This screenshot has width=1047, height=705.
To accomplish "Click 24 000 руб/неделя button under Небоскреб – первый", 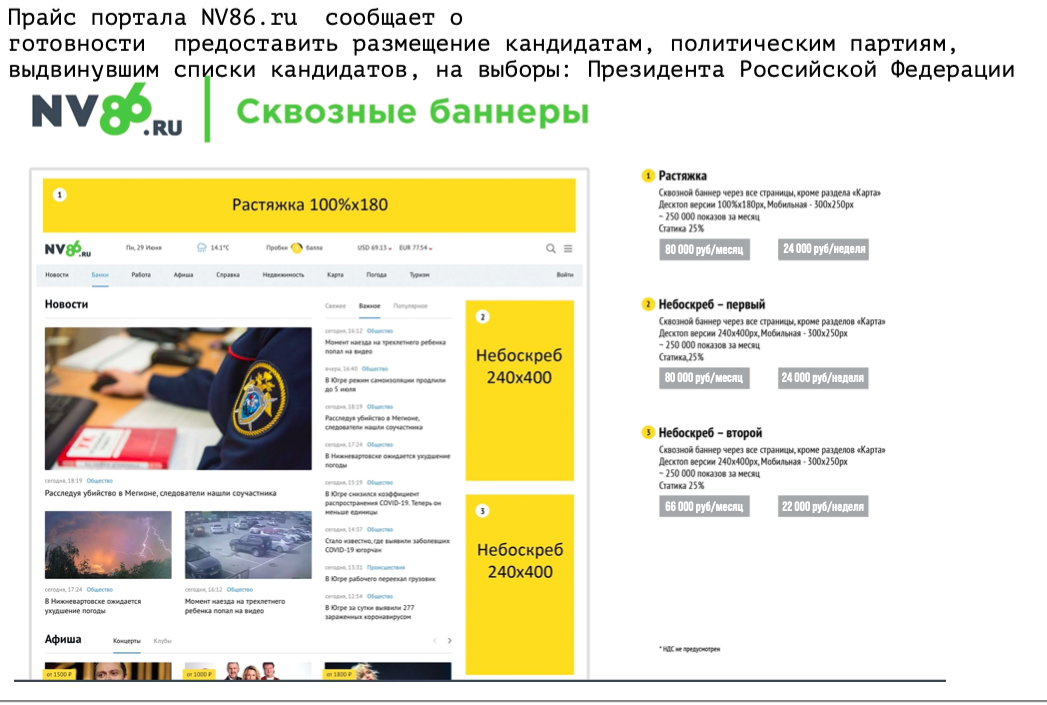I will (x=823, y=378).
